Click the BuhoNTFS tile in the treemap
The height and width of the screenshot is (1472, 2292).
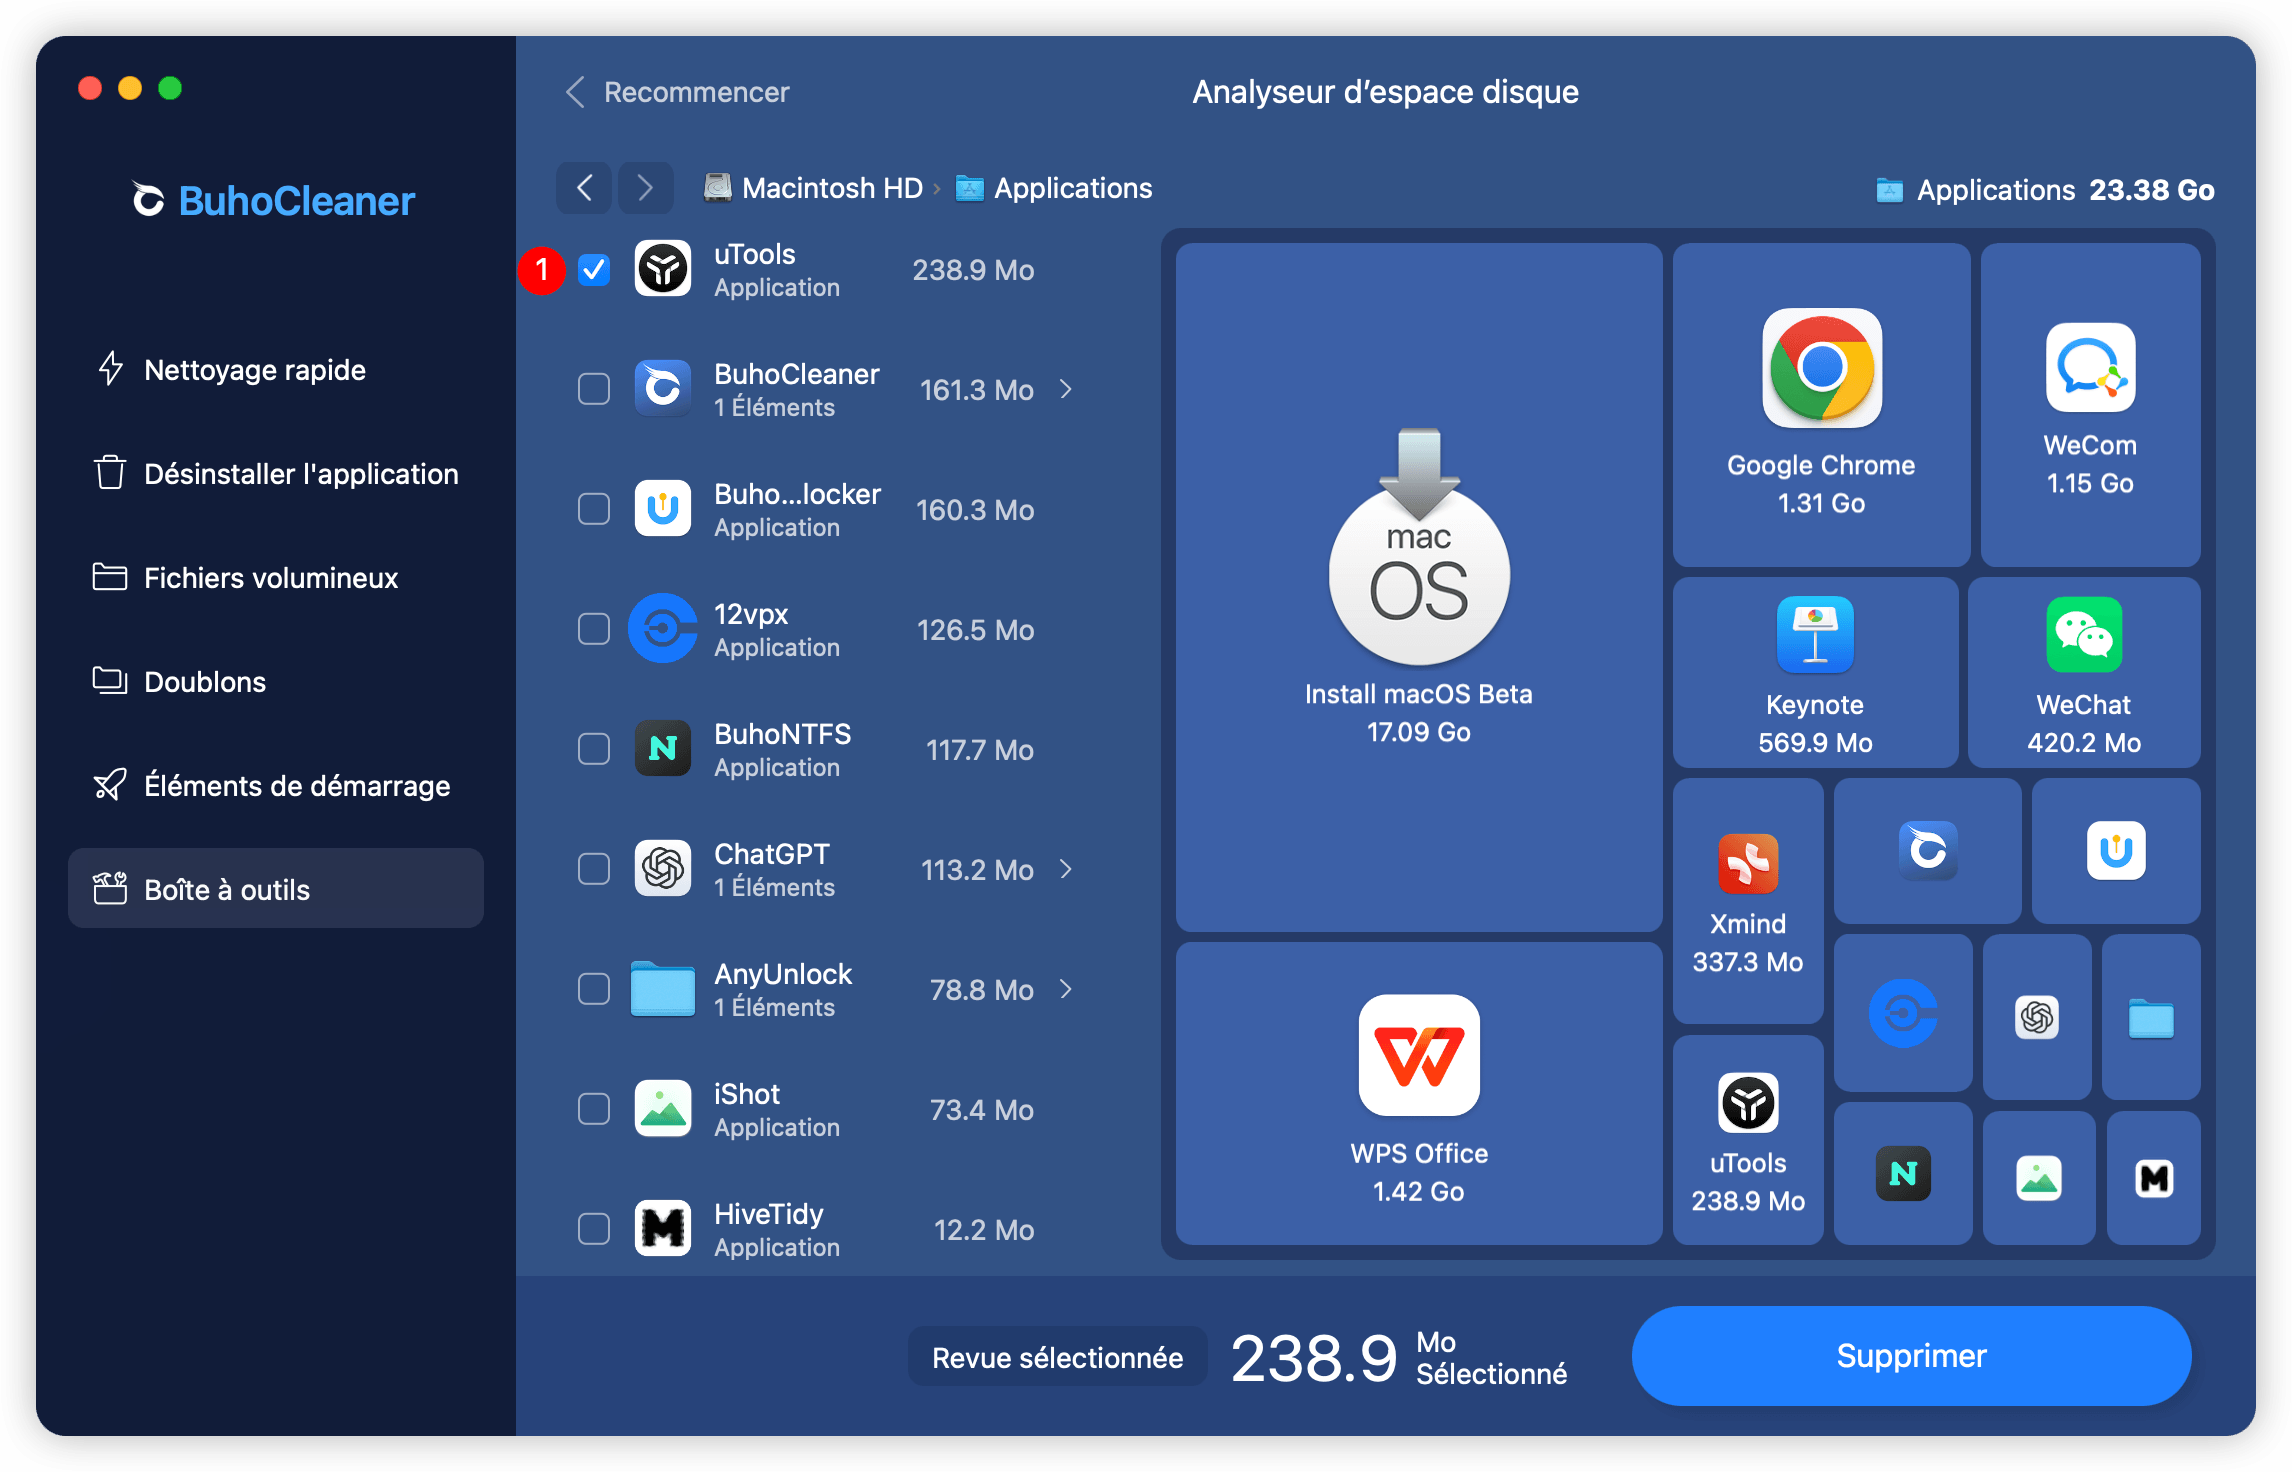click(x=1903, y=1174)
